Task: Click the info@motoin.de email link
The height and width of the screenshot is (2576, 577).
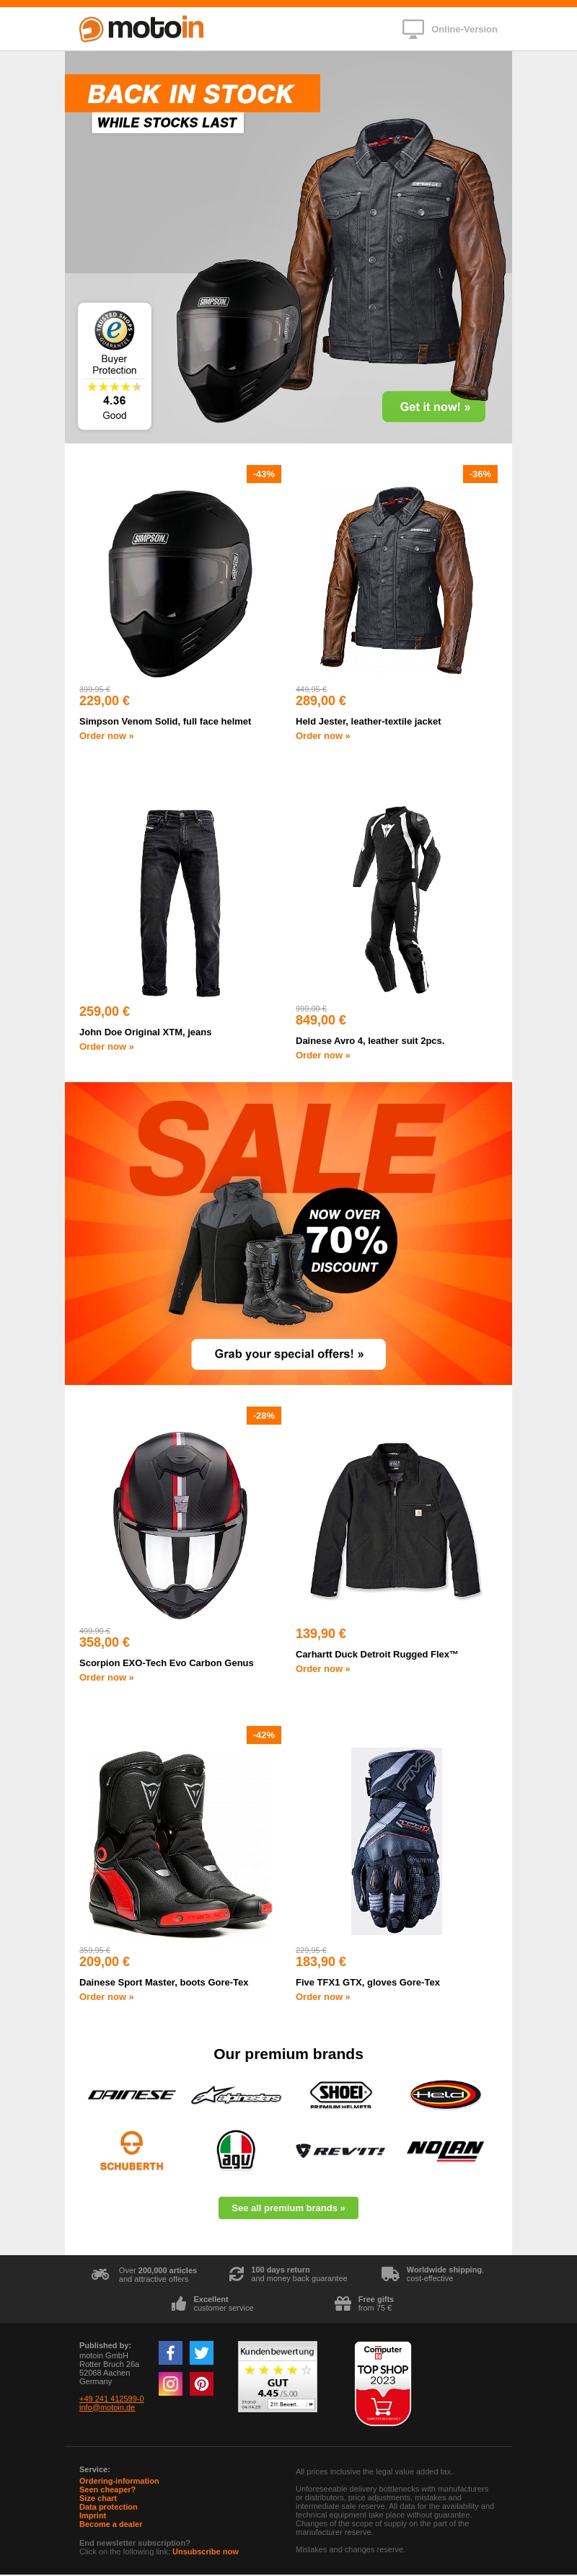Action: 107,2407
